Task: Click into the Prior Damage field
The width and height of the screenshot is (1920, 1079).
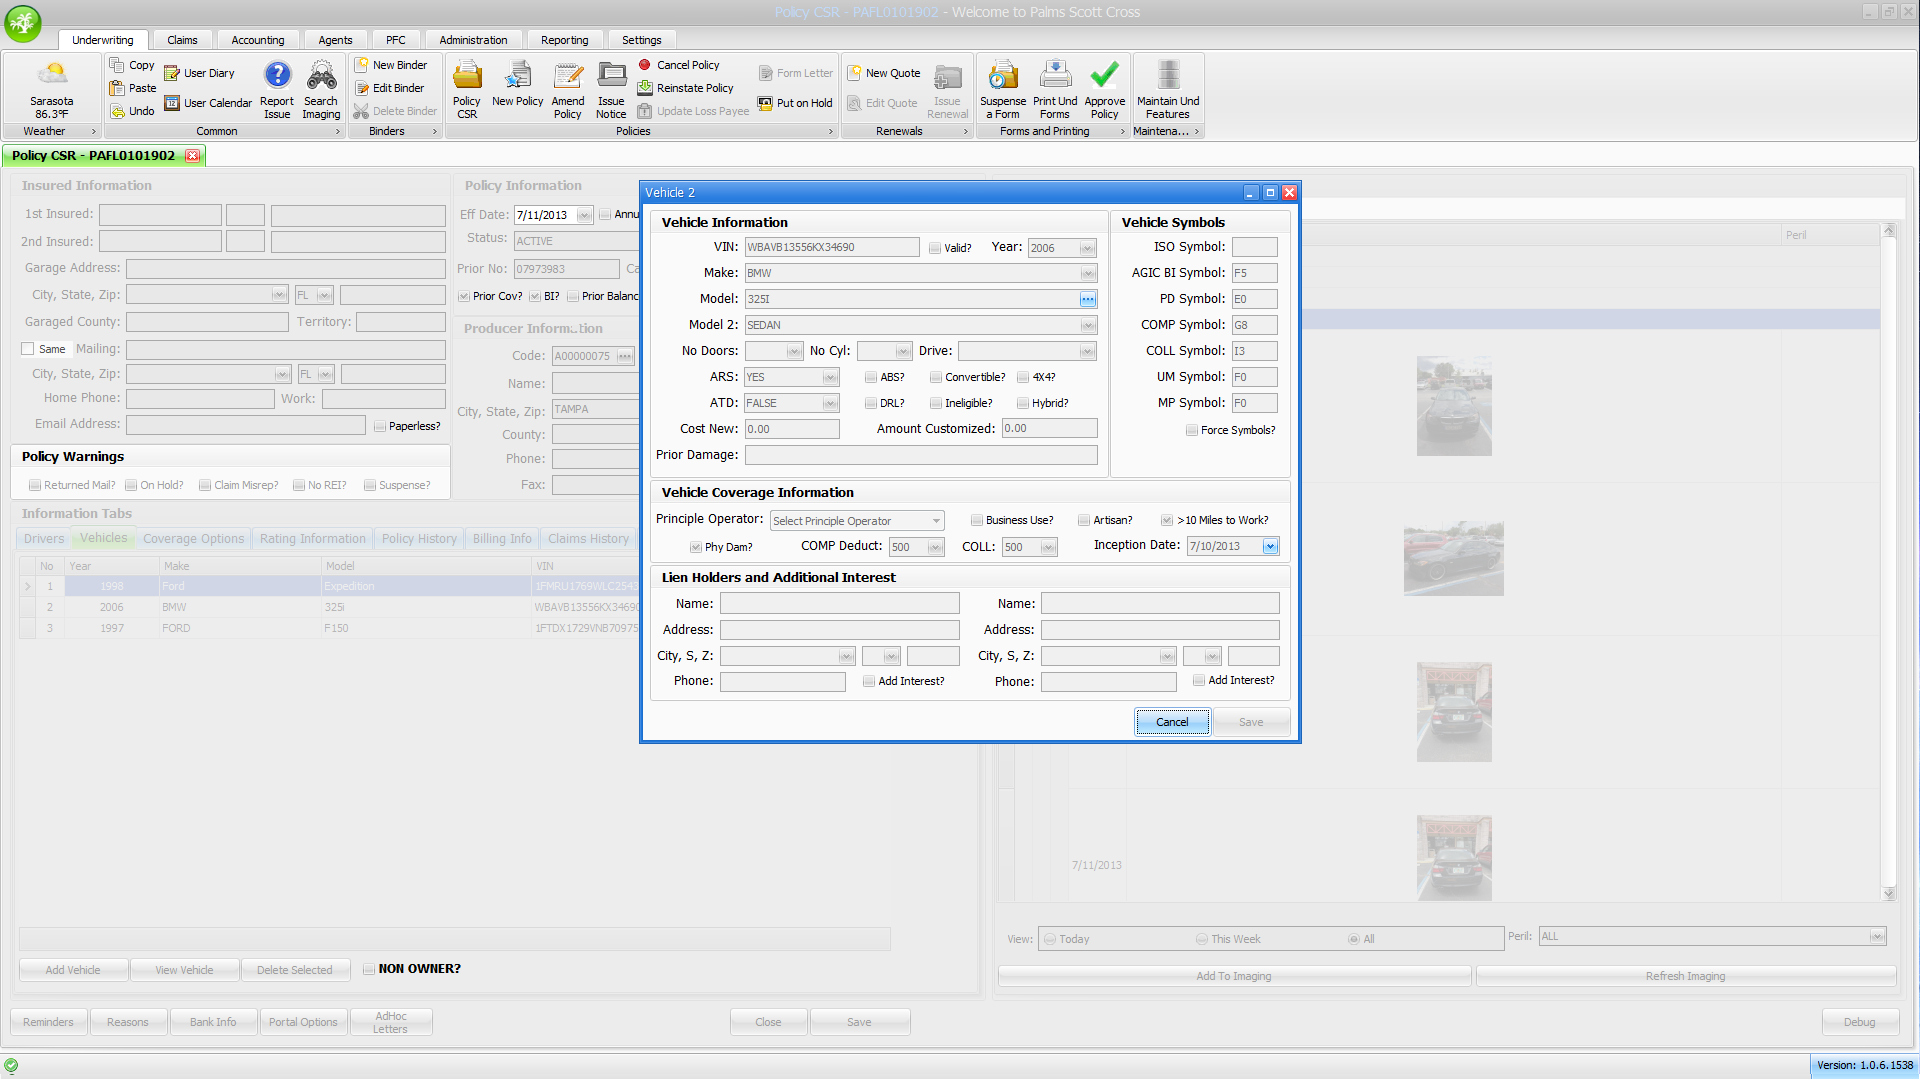Action: (x=920, y=455)
